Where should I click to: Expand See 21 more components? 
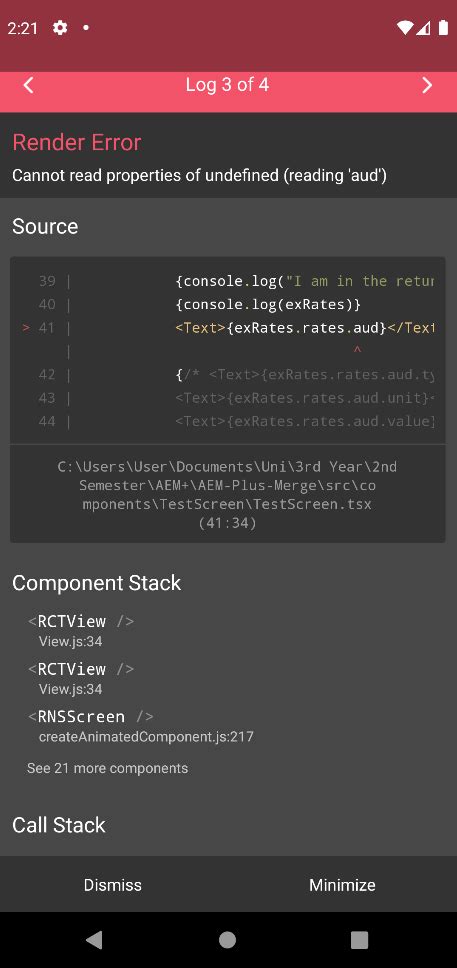107,769
